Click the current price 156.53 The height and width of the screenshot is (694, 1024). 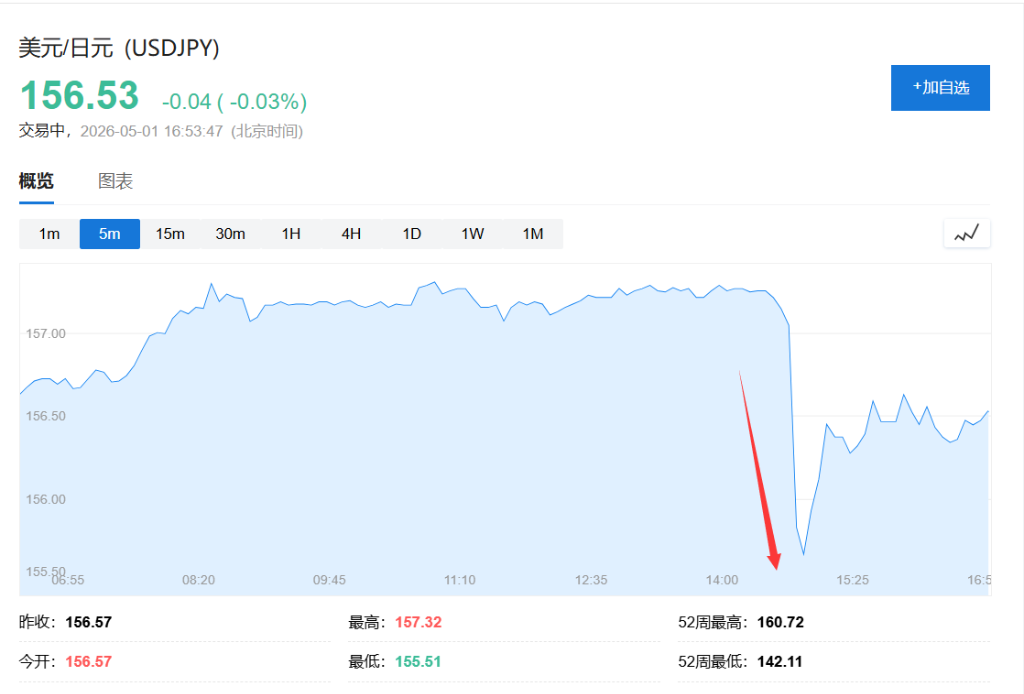click(80, 95)
